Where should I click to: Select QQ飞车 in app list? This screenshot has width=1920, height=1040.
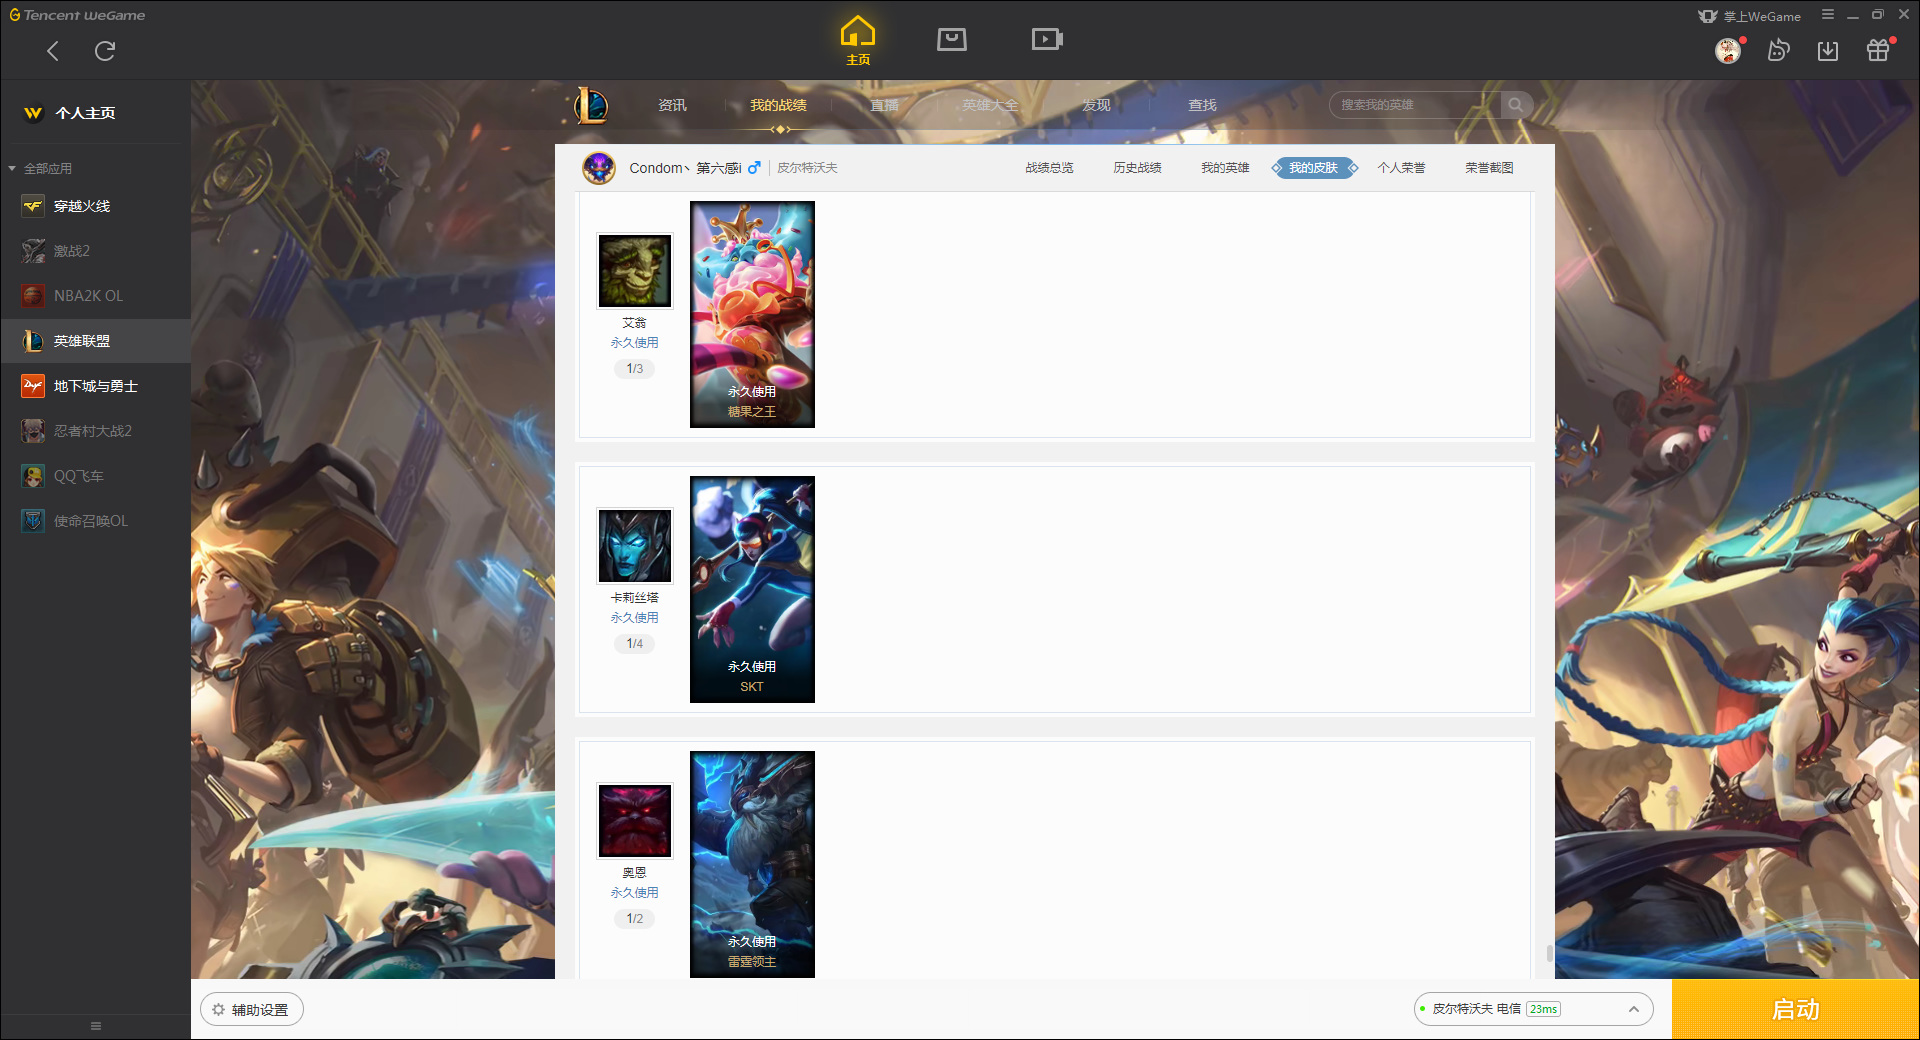[x=95, y=476]
